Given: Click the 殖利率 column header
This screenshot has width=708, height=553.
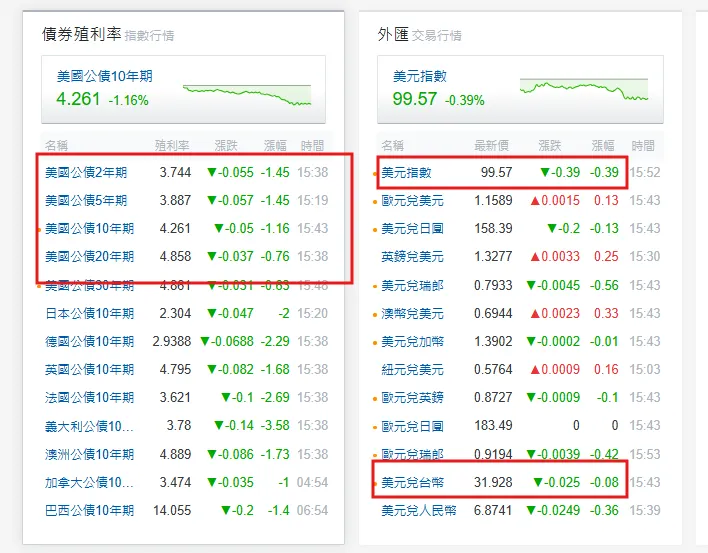Looking at the screenshot, I should tap(172, 145).
